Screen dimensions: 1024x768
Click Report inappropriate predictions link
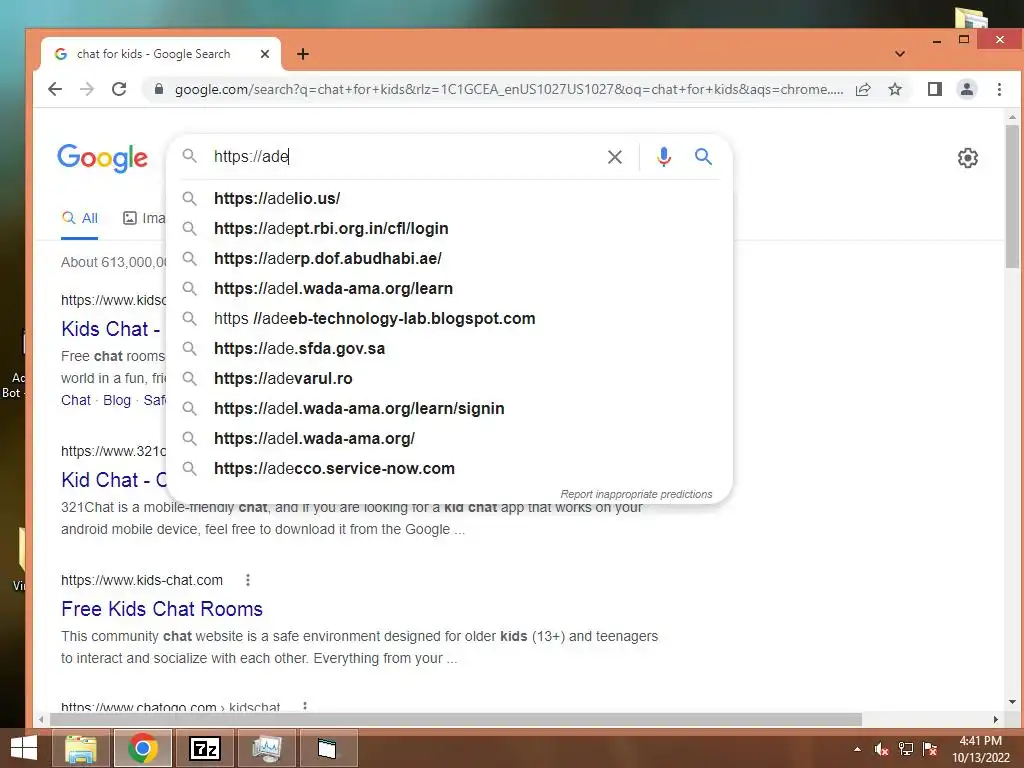click(636, 494)
